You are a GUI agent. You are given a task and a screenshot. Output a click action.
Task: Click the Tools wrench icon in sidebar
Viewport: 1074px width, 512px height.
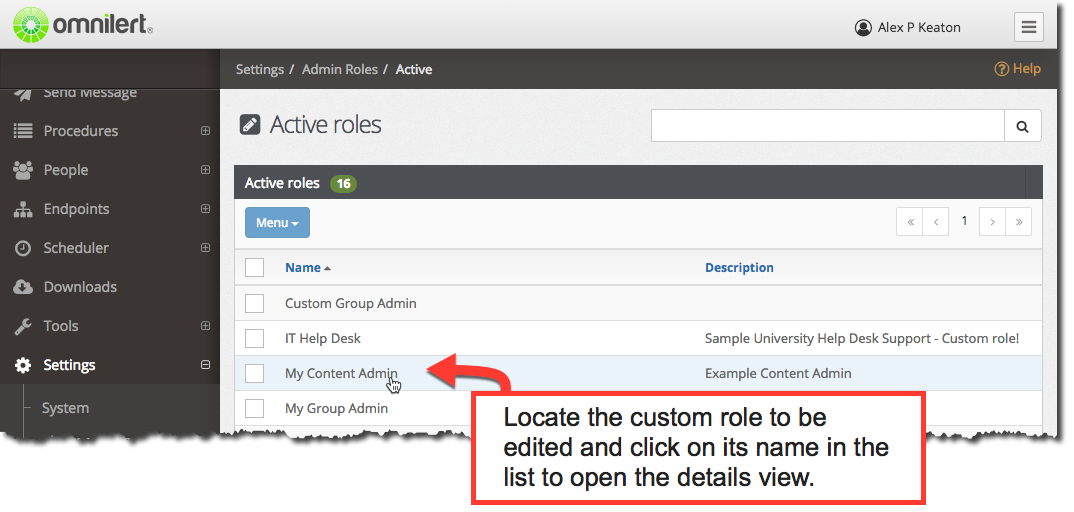(23, 326)
